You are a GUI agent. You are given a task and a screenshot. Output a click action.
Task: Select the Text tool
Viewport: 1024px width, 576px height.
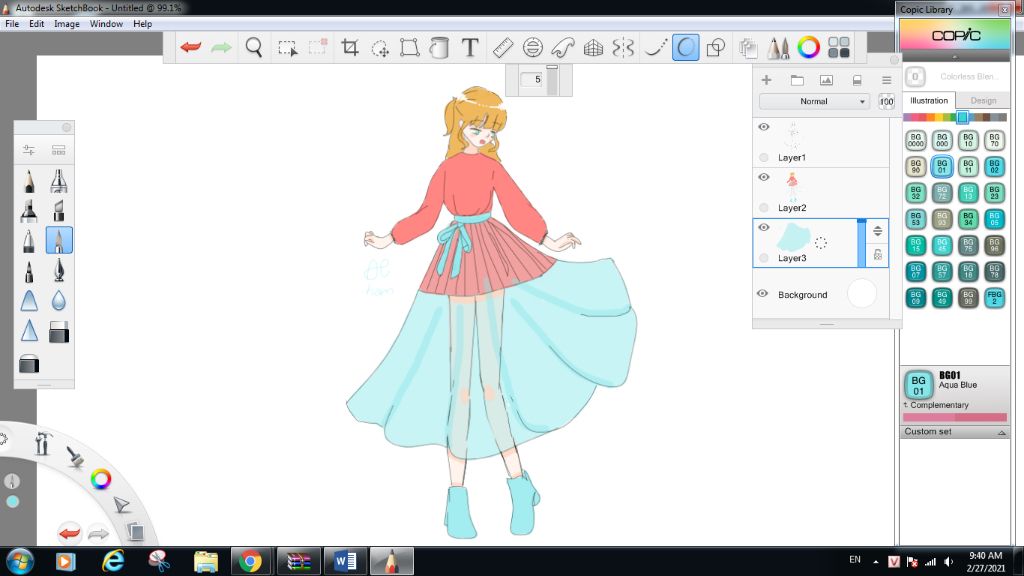470,47
